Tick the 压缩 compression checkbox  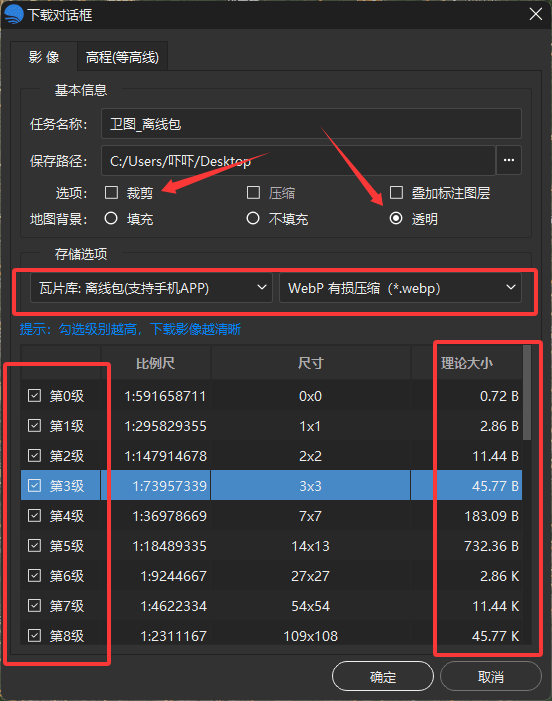[253, 193]
